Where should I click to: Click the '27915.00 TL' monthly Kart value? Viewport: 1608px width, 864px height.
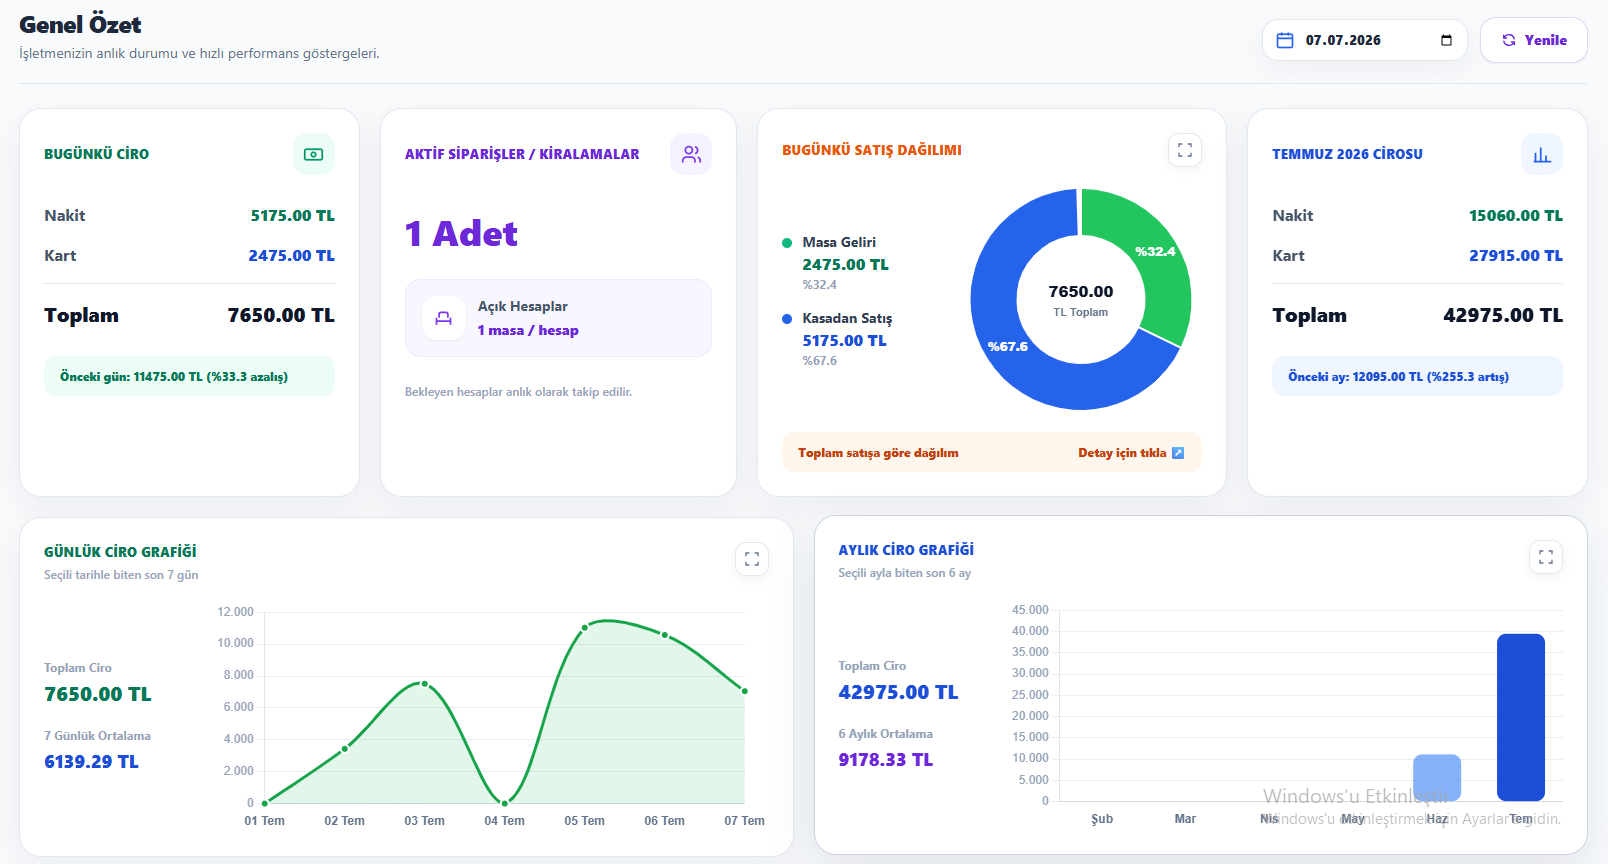(x=1515, y=256)
